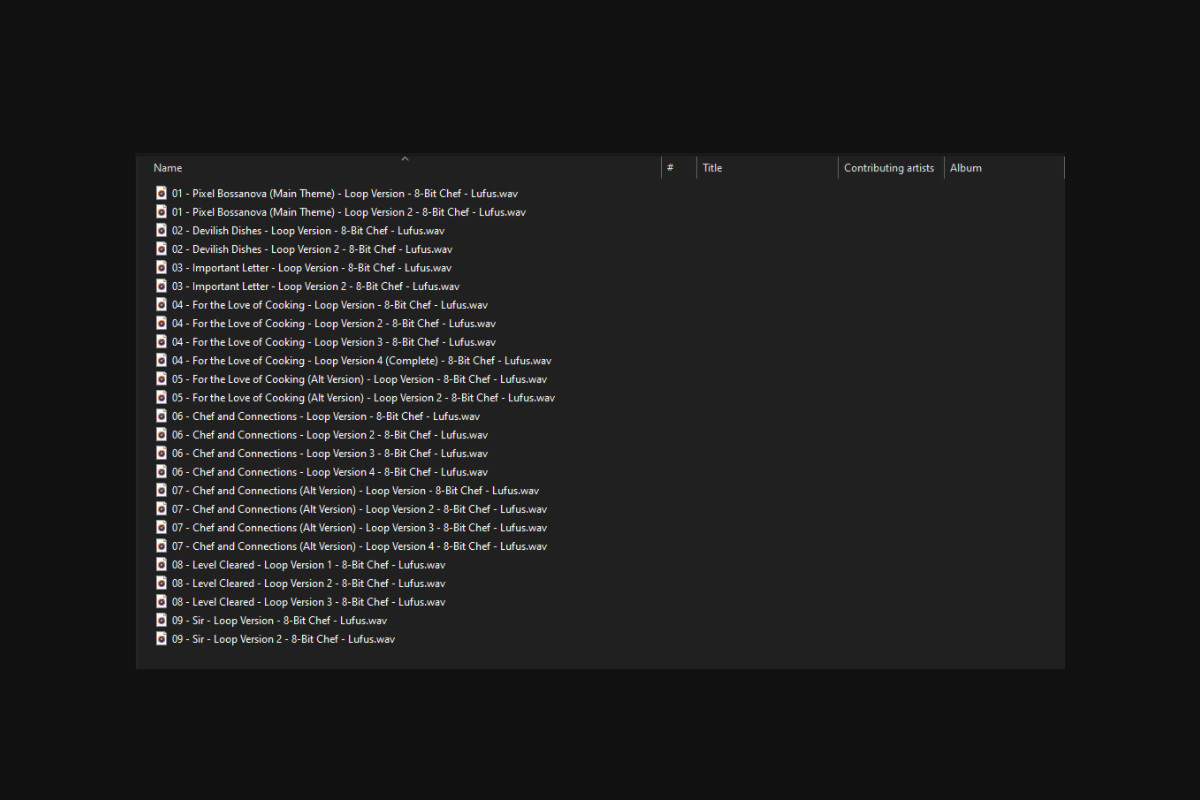This screenshot has width=1200, height=800.
Task: Select '03 - Important Letter - Loop Version - 8-Bit Chef' name
Action: click(x=311, y=267)
